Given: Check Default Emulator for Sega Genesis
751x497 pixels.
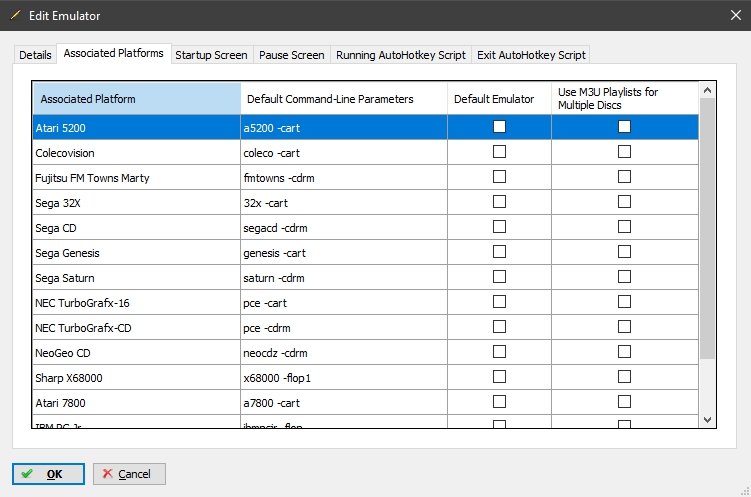Looking at the screenshot, I should [x=499, y=252].
